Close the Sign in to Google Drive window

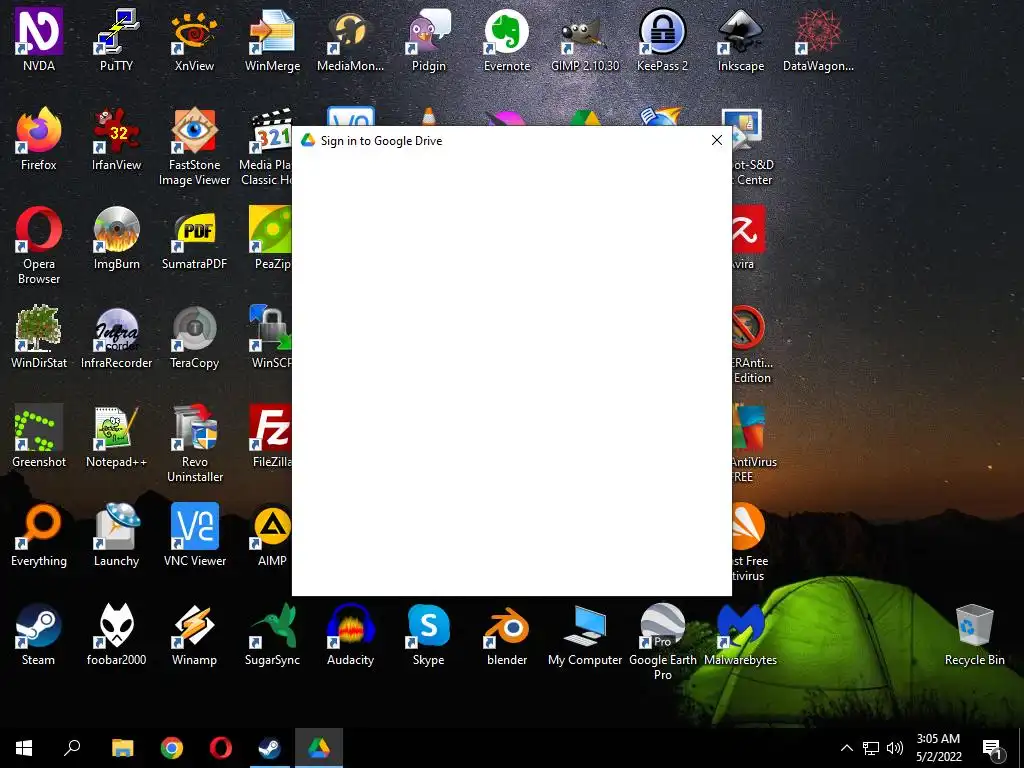click(x=716, y=140)
